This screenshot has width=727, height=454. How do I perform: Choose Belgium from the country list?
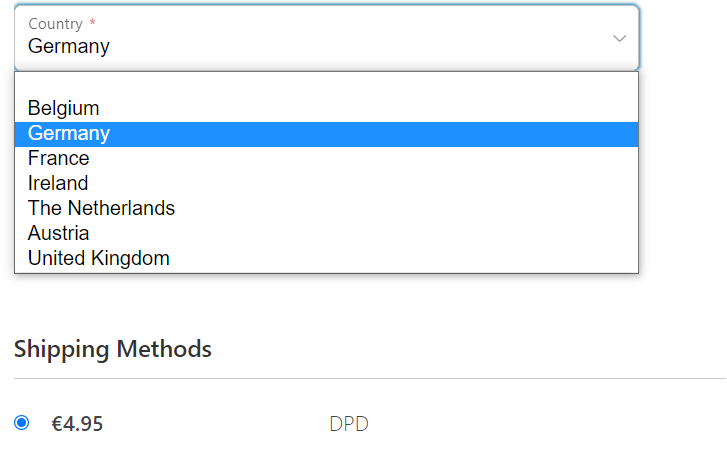[64, 108]
